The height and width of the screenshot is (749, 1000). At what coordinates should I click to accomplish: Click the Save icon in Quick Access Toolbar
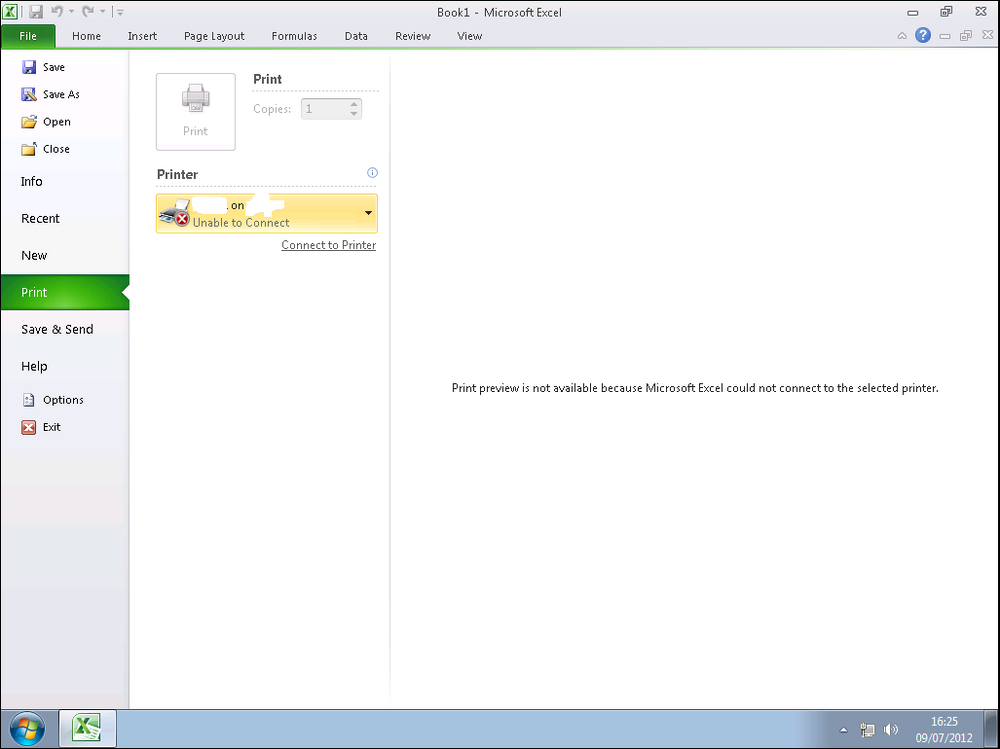[x=36, y=11]
